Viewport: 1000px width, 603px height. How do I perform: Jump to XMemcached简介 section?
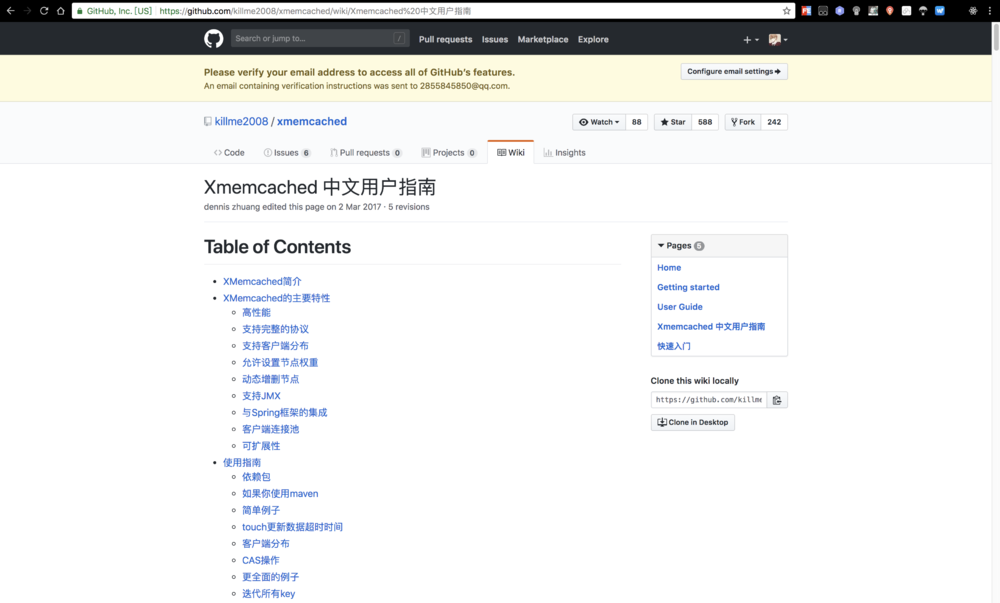[262, 281]
